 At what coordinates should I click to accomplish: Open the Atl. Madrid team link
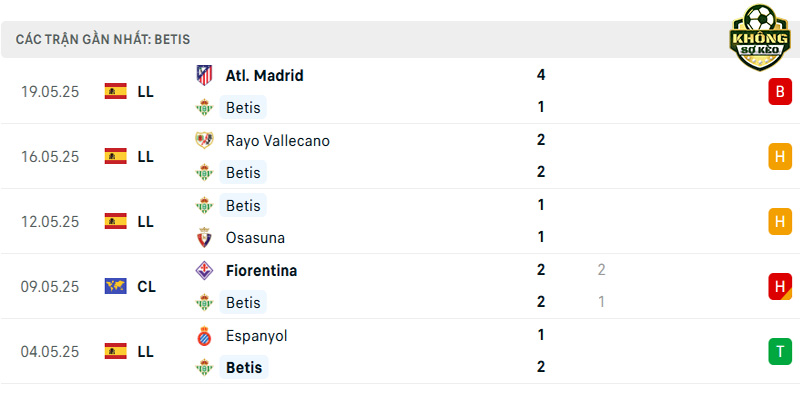pos(264,76)
